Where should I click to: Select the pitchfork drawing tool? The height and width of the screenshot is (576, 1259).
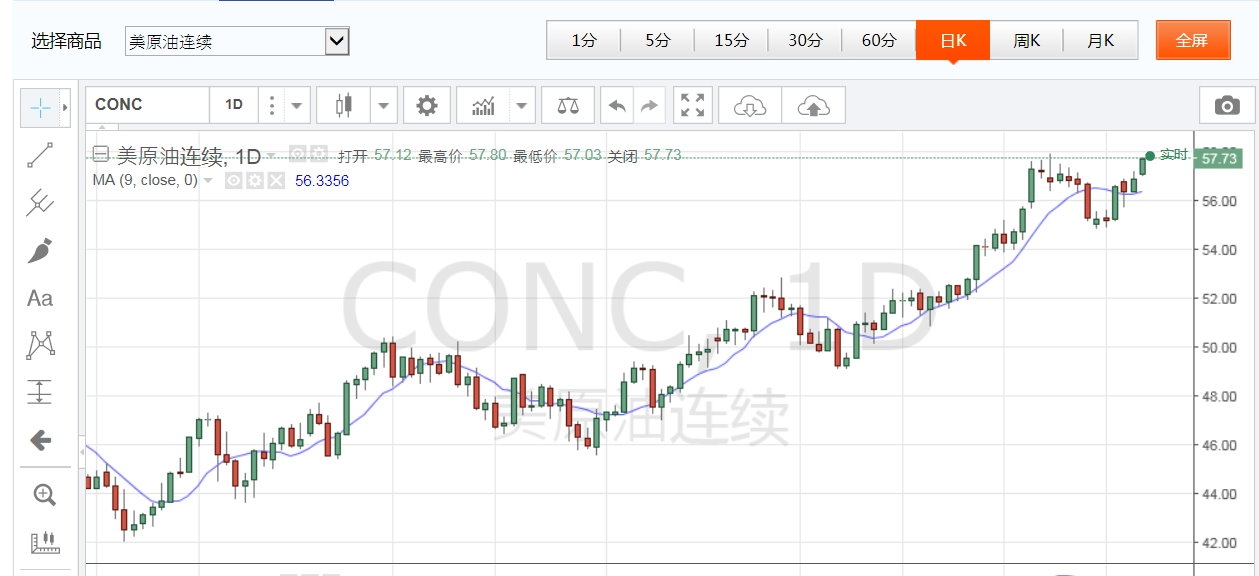(39, 202)
